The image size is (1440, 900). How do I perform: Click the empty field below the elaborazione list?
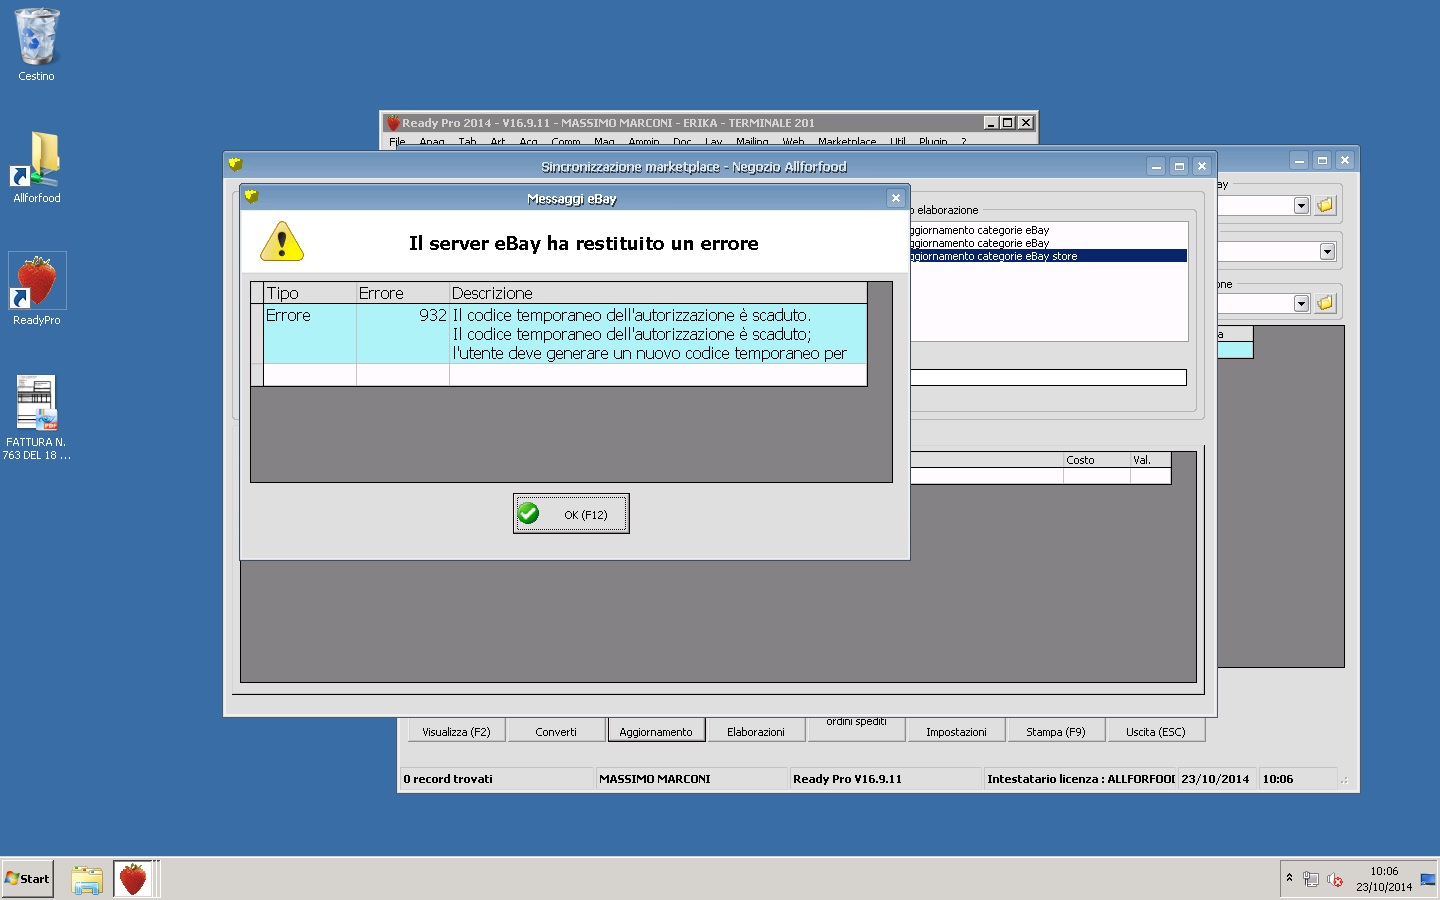(1048, 377)
